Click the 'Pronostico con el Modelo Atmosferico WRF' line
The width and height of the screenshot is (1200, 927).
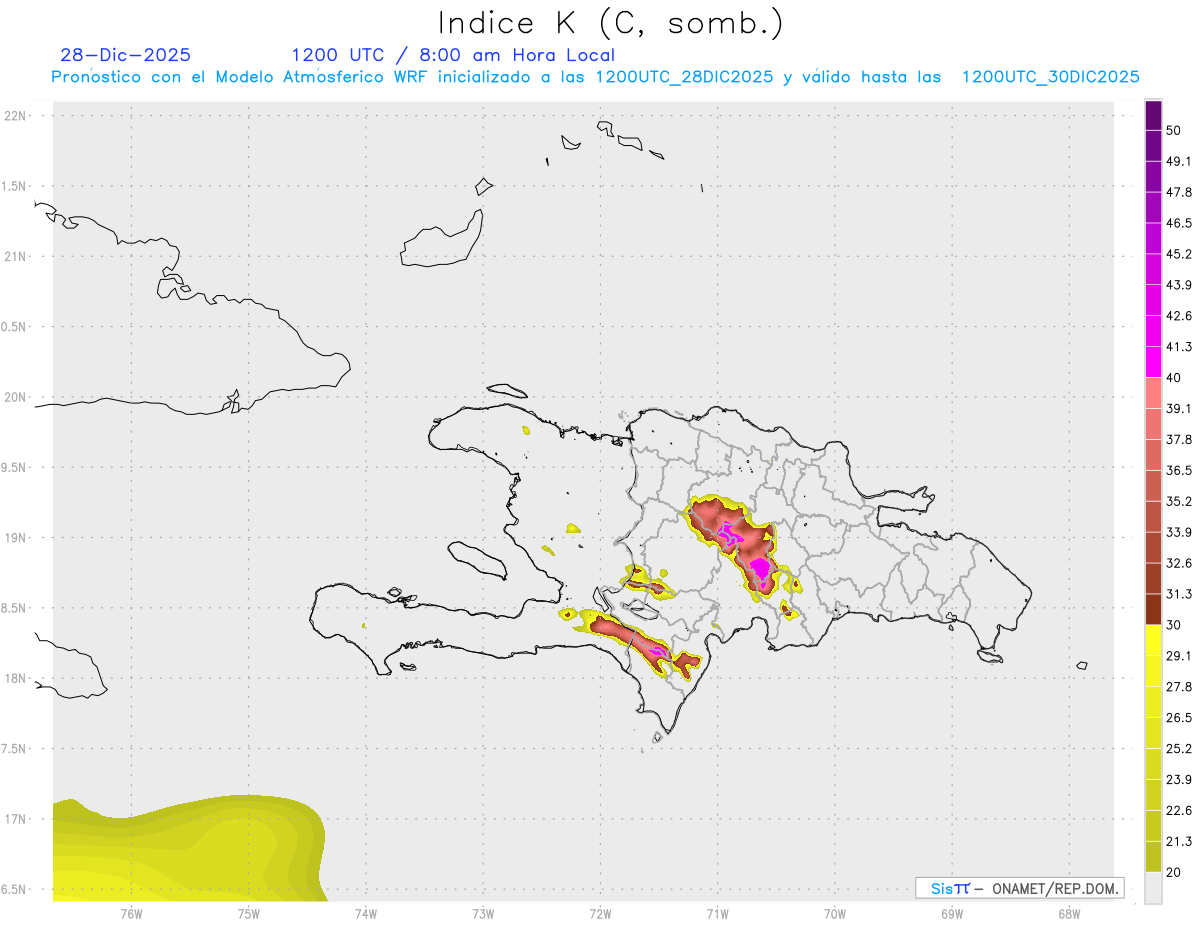595,77
